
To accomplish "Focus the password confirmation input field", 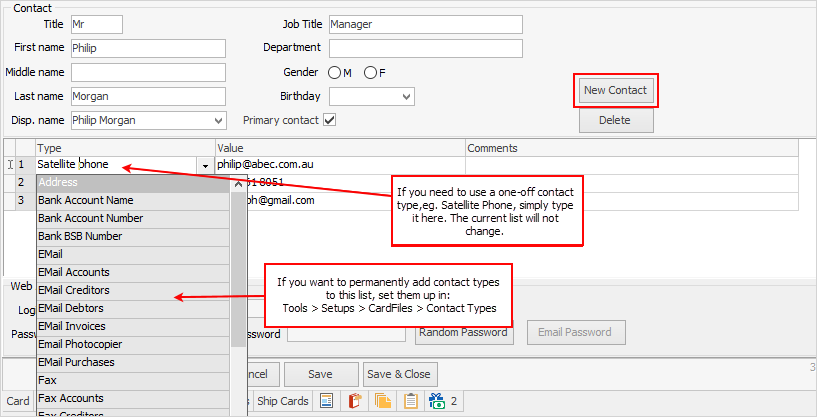I will [346, 334].
